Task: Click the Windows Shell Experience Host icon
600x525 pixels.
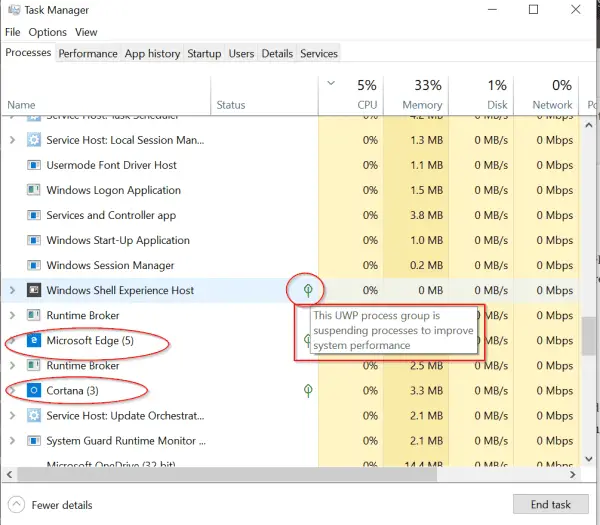Action: (x=34, y=290)
